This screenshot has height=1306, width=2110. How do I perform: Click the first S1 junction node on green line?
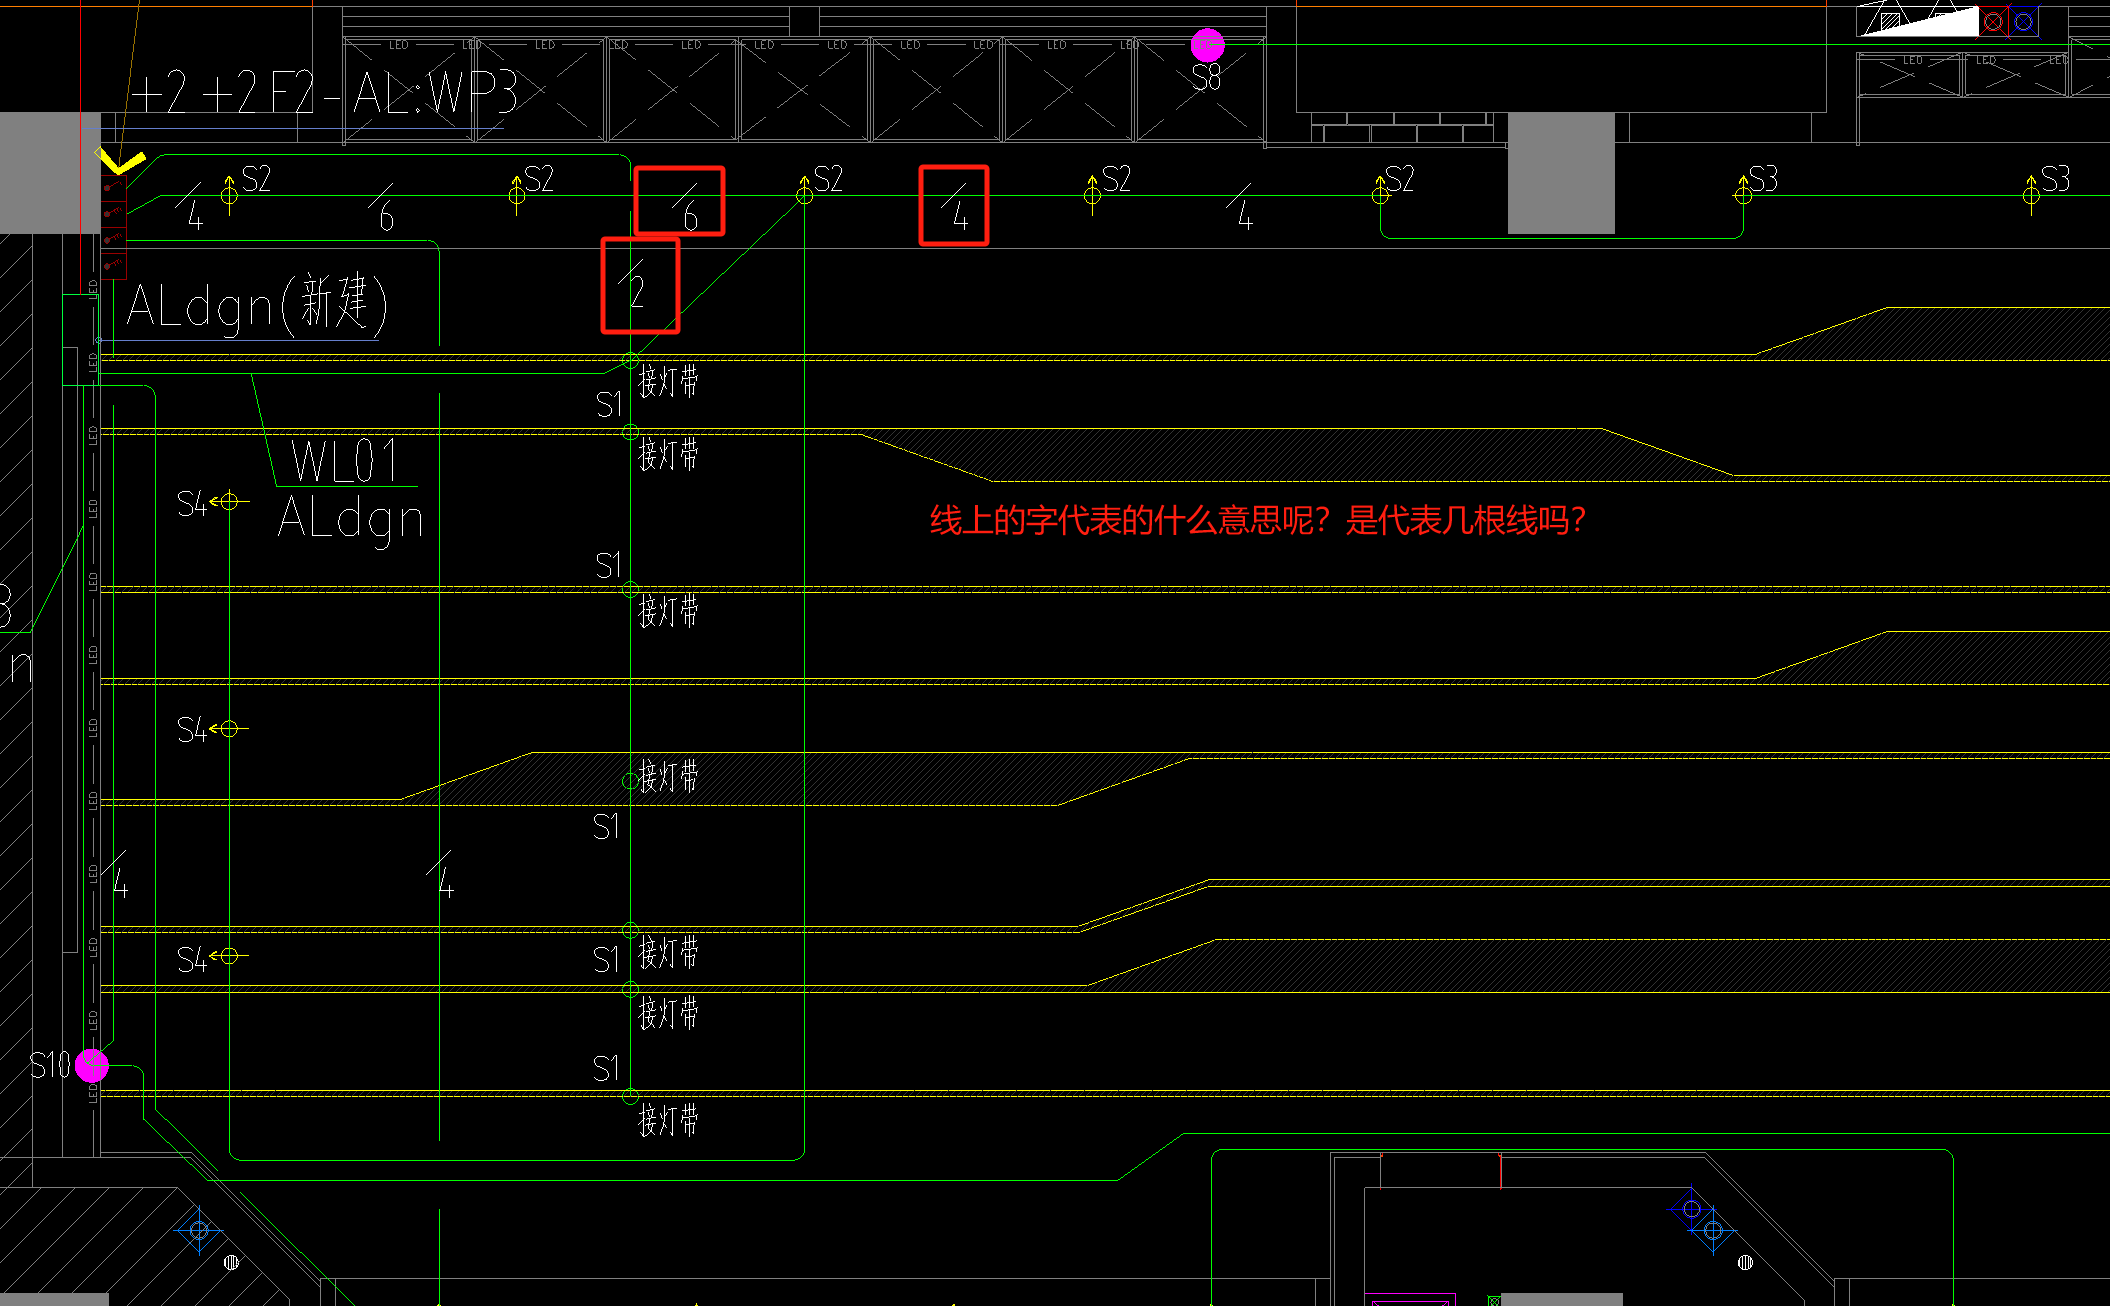coord(630,360)
